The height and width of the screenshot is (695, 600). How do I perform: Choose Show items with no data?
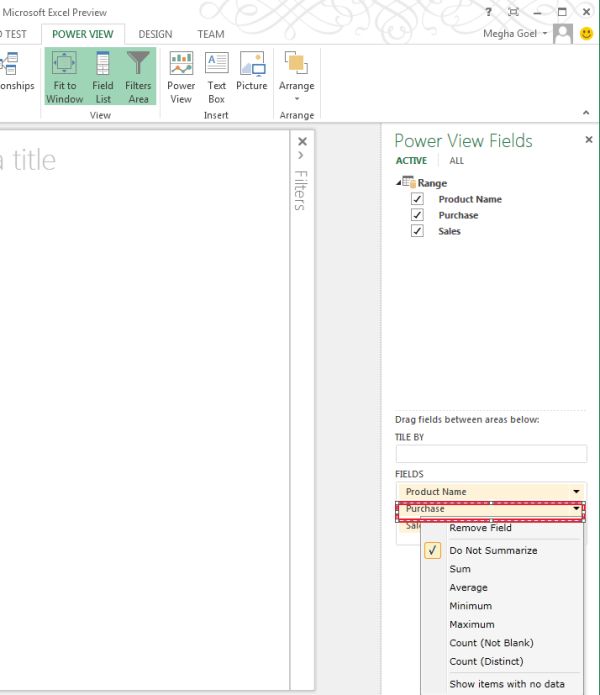tap(507, 684)
